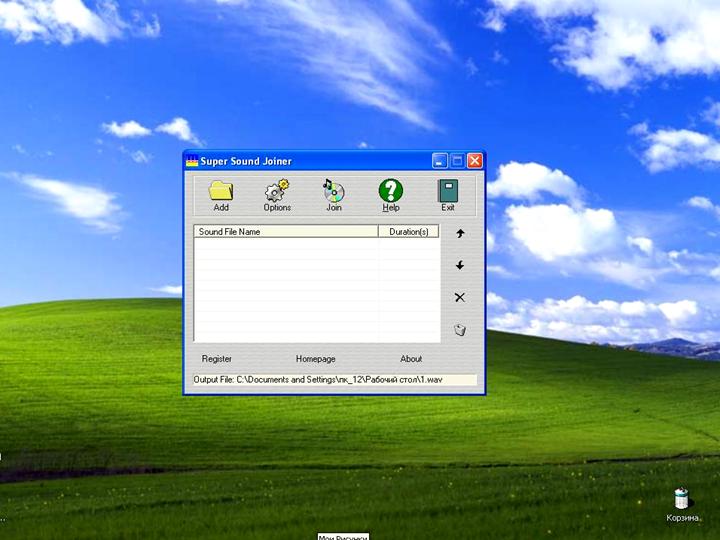This screenshot has width=720, height=540.
Task: Open the Options gear tool
Action: (x=277, y=191)
